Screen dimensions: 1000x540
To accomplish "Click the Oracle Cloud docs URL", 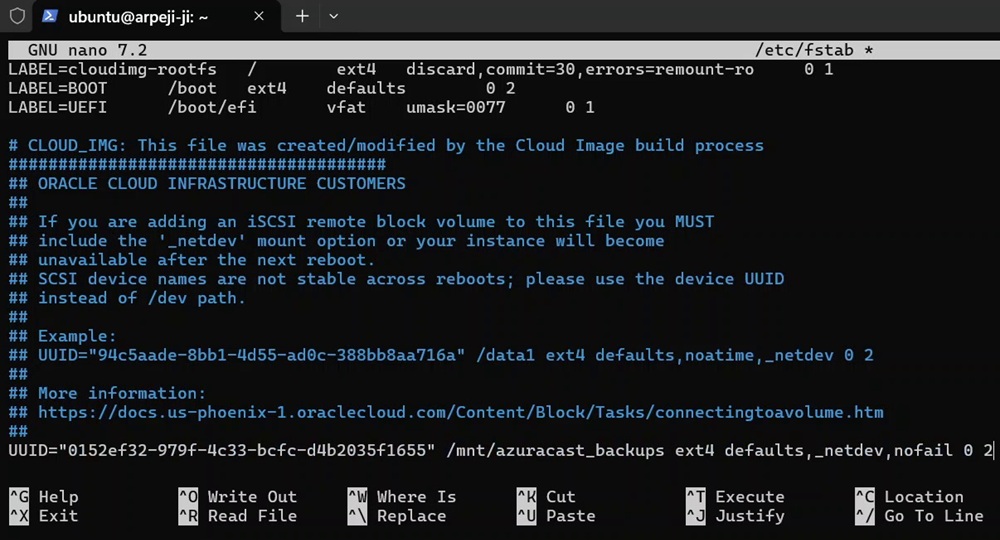I will click(x=460, y=412).
